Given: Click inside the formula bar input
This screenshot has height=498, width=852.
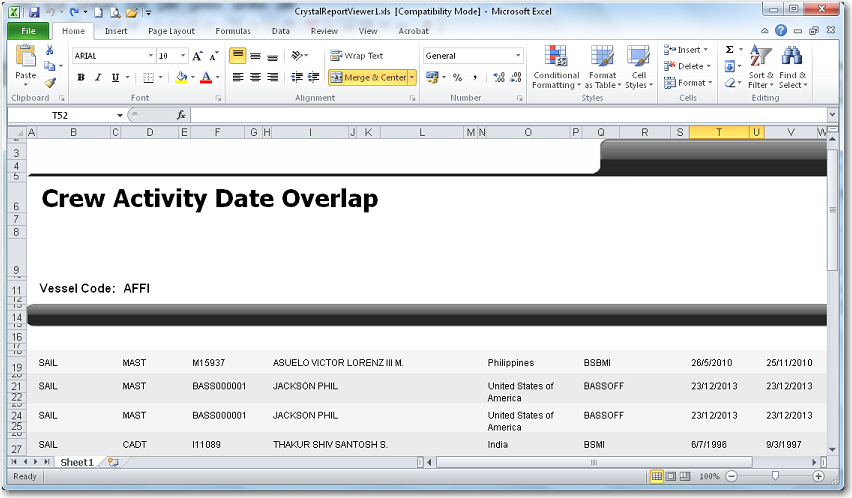Looking at the screenshot, I should tap(500, 115).
